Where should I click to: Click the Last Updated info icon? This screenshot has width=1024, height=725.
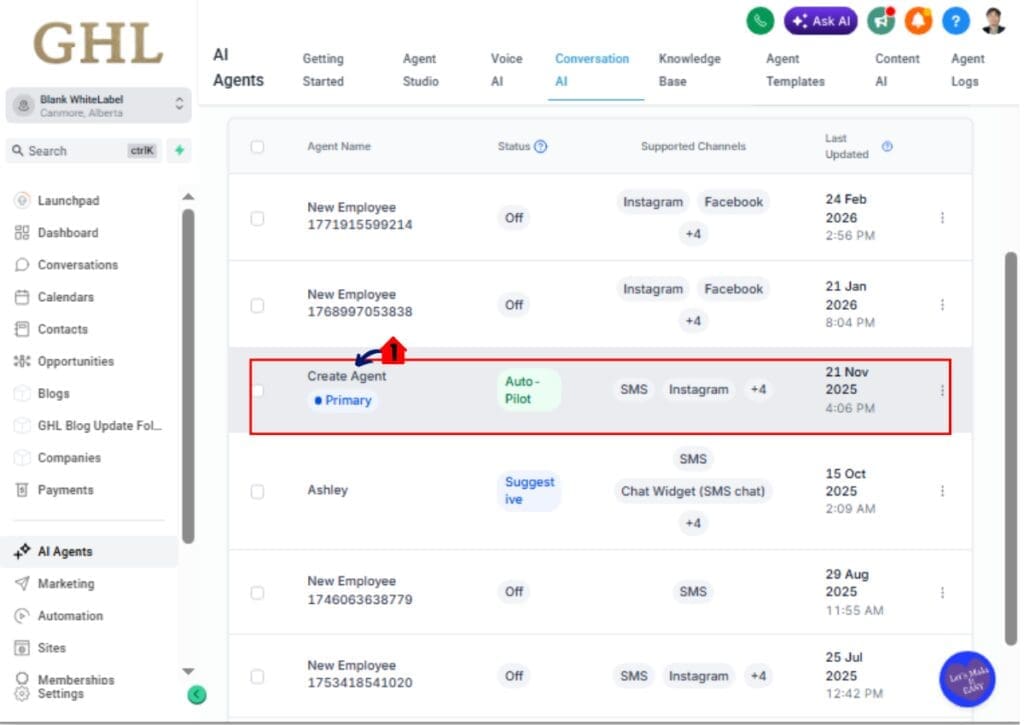pos(887,147)
